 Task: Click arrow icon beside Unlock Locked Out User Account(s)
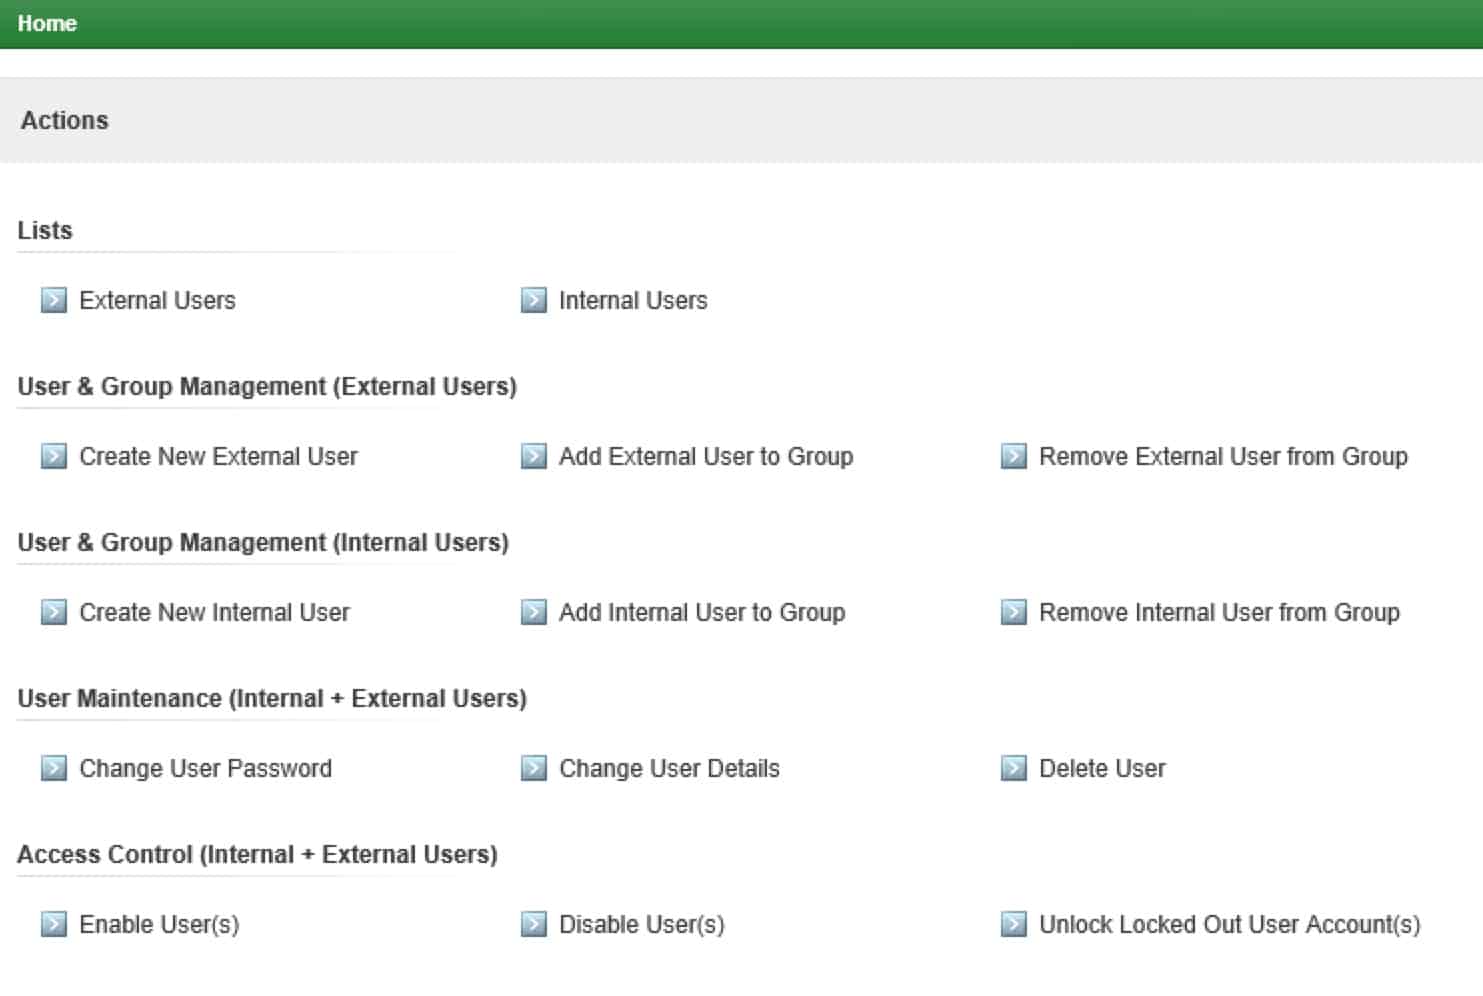tap(1013, 924)
